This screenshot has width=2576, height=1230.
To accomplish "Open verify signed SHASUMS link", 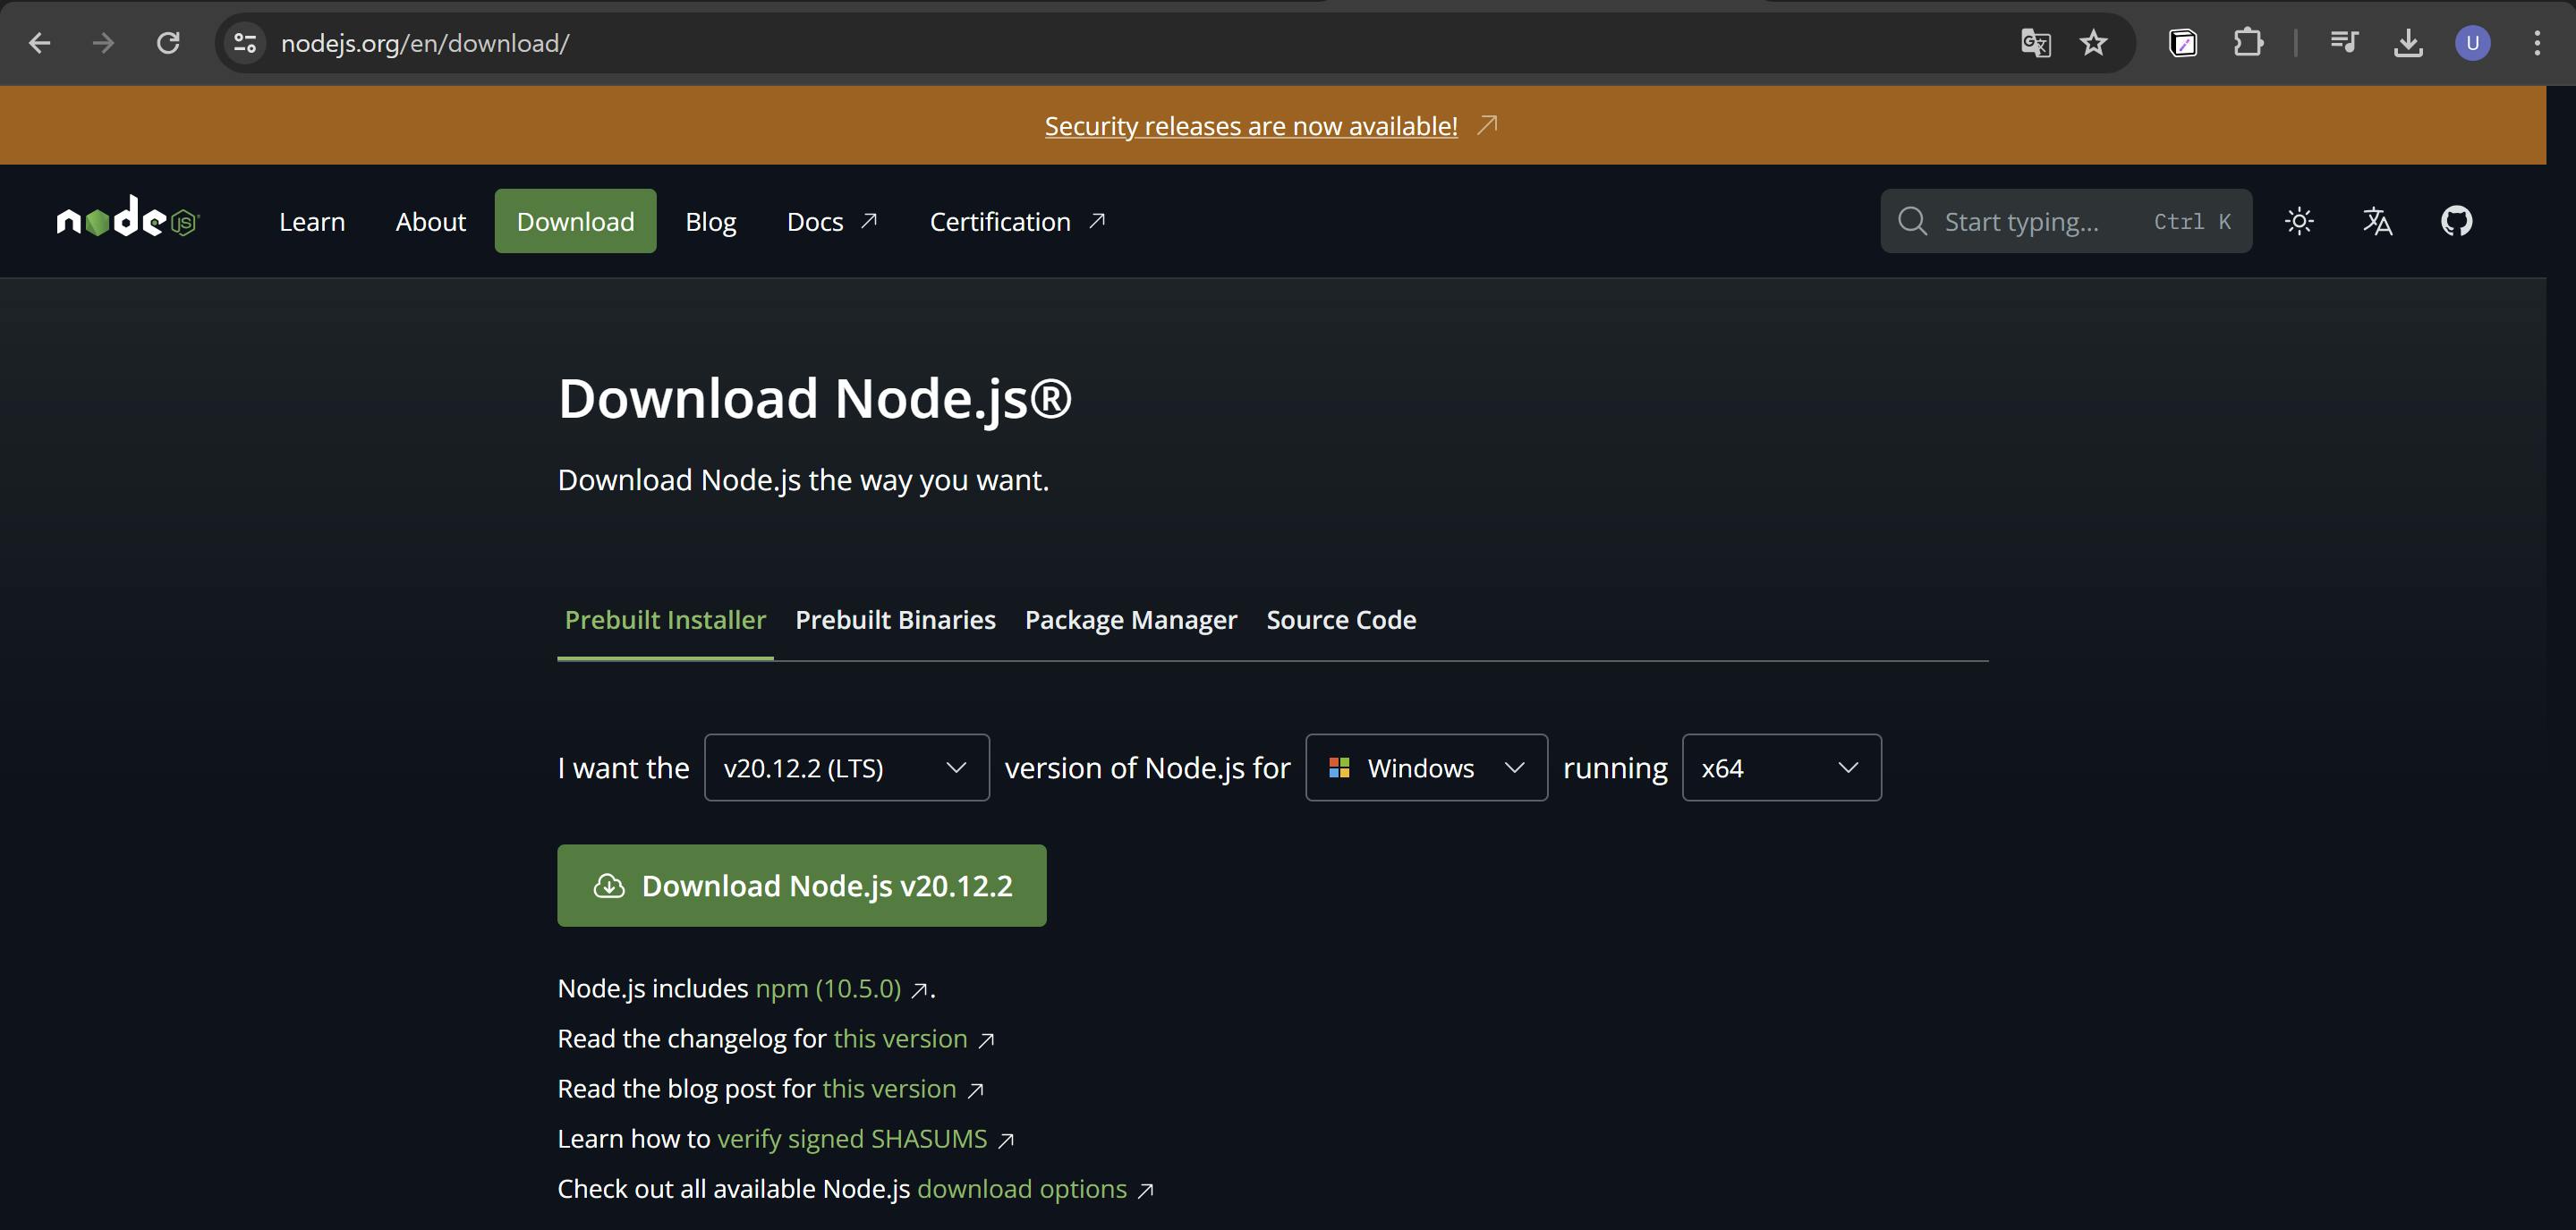I will pyautogui.click(x=852, y=1139).
